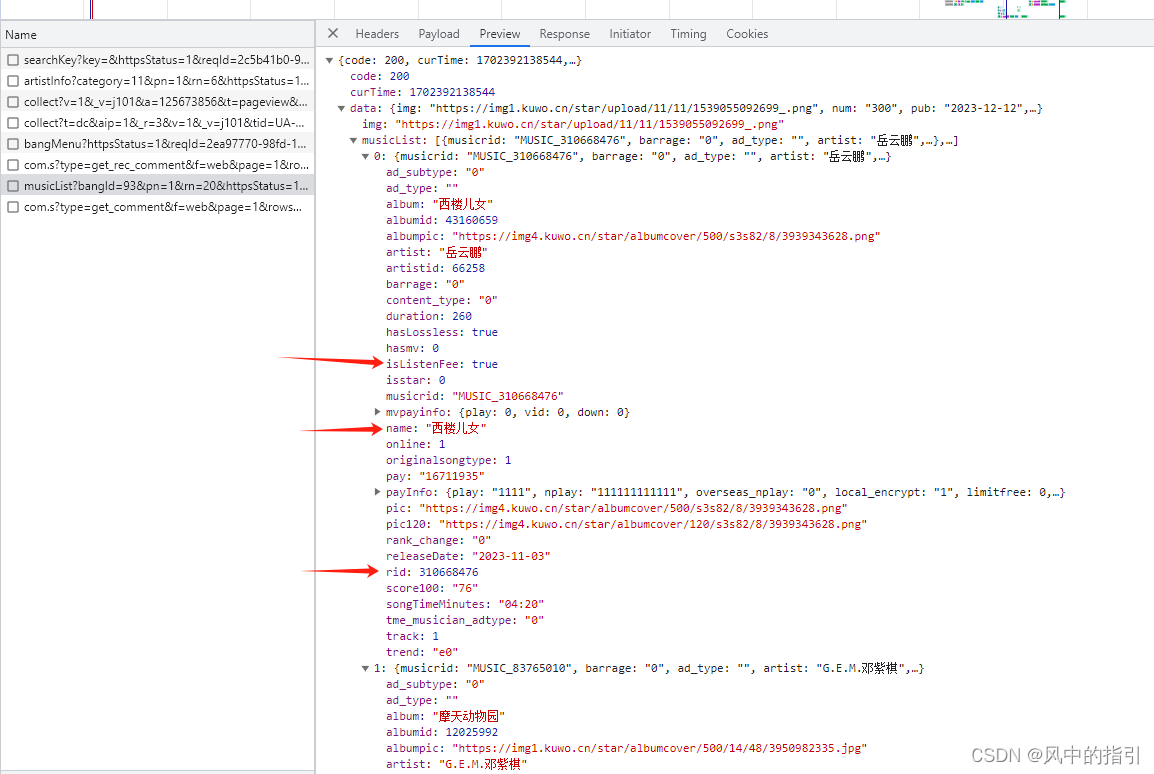1154x774 pixels.
Task: Click the duration: 260 property
Action: point(429,316)
